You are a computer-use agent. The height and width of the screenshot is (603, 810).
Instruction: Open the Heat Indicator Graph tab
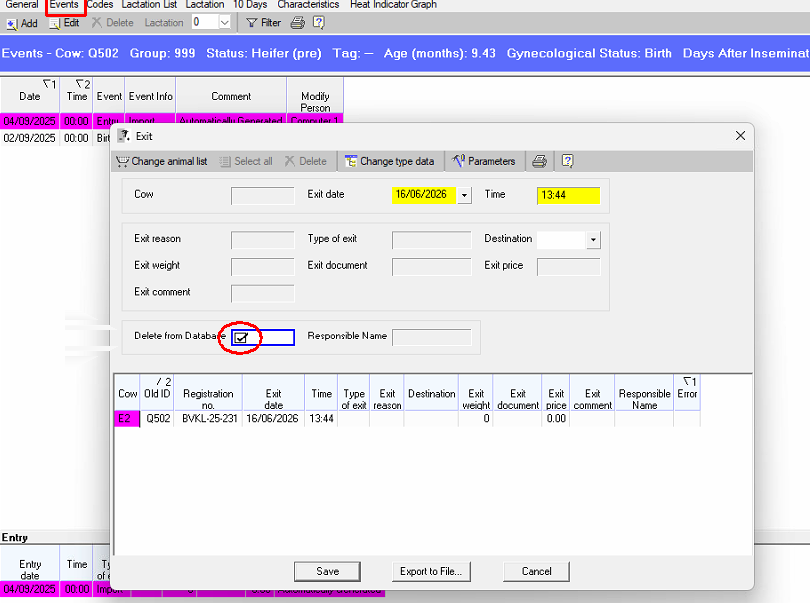pyautogui.click(x=394, y=5)
